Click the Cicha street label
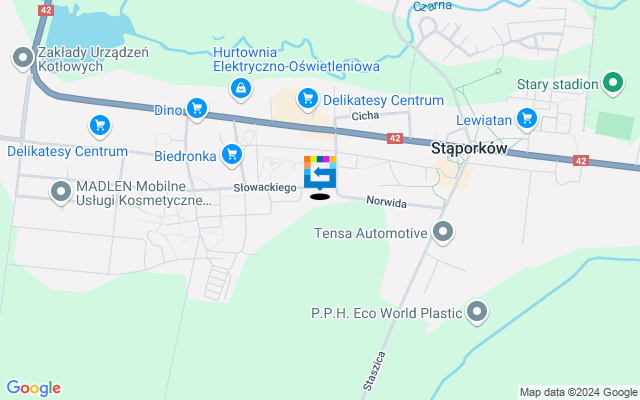Viewport: 640px width, 400px height. [x=365, y=116]
